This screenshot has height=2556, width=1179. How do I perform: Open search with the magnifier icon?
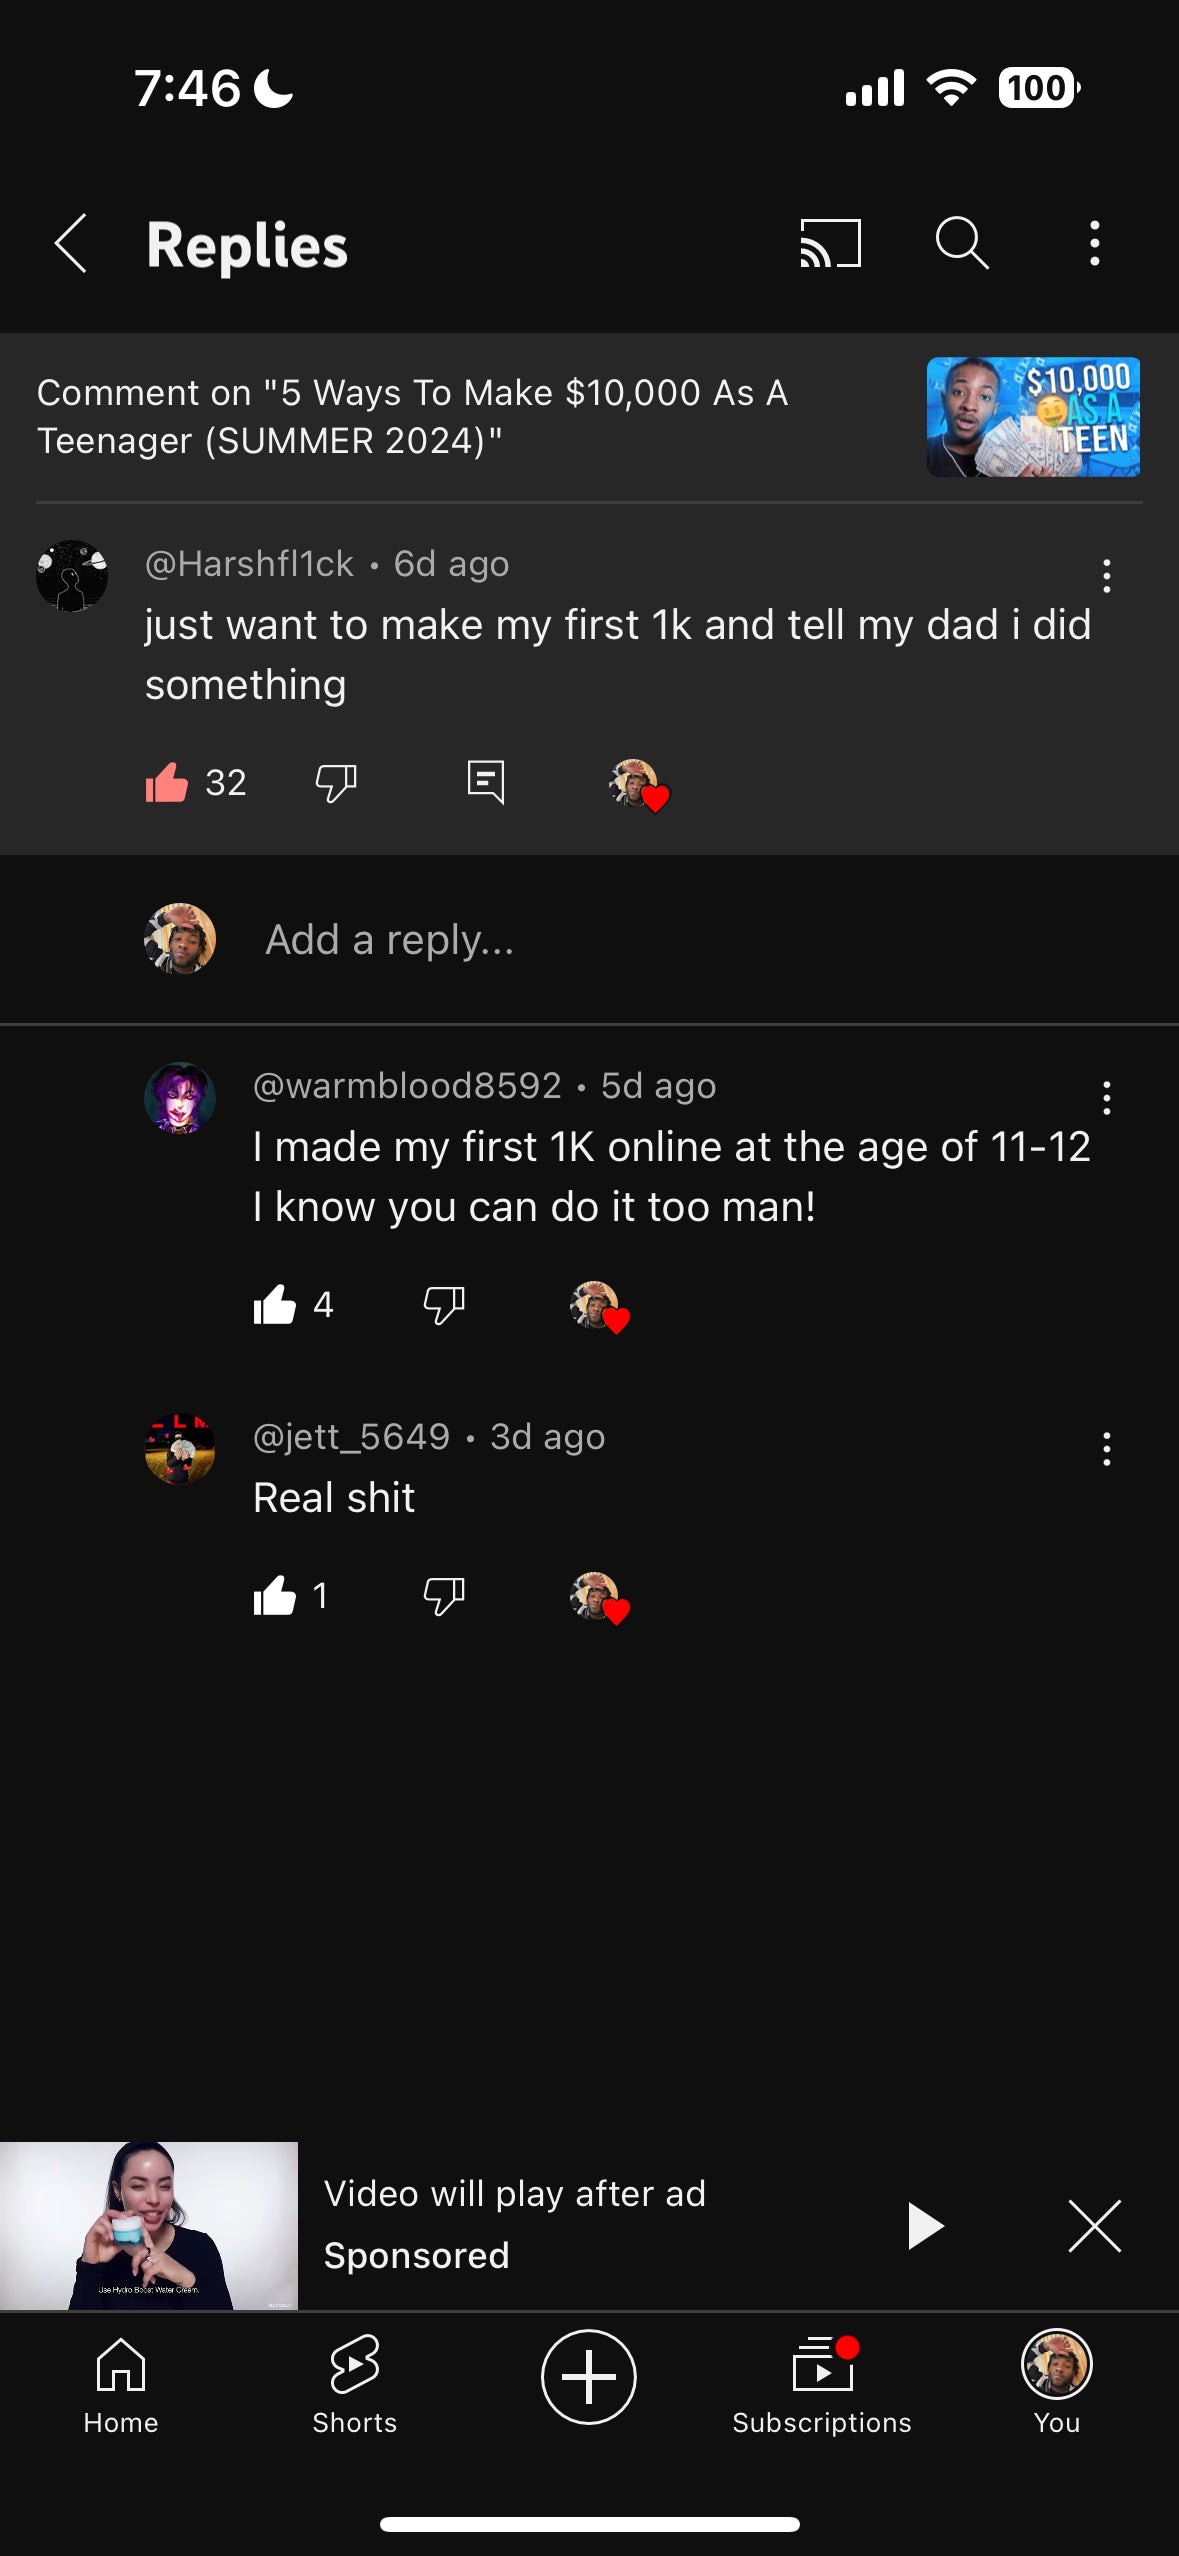(962, 244)
